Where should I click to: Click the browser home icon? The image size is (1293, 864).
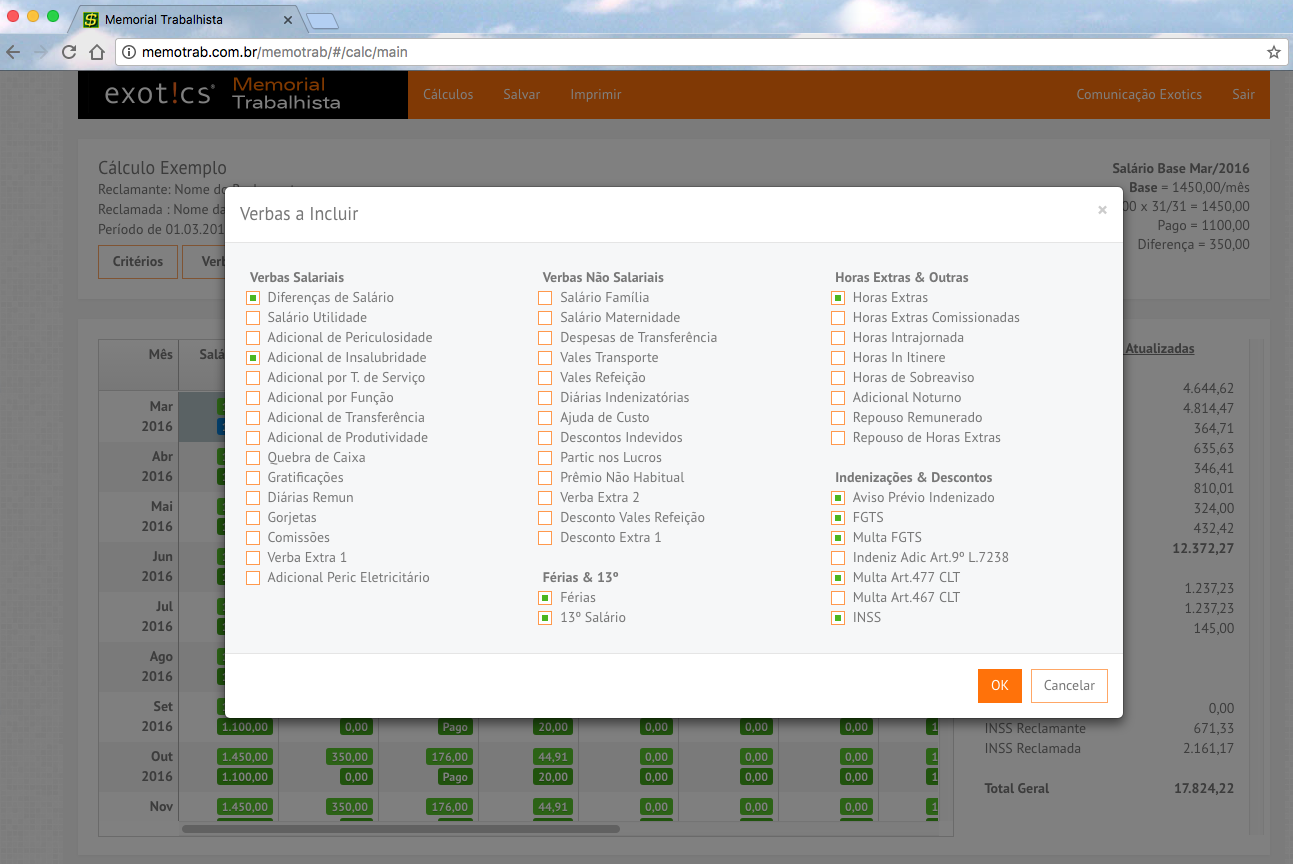click(x=97, y=52)
